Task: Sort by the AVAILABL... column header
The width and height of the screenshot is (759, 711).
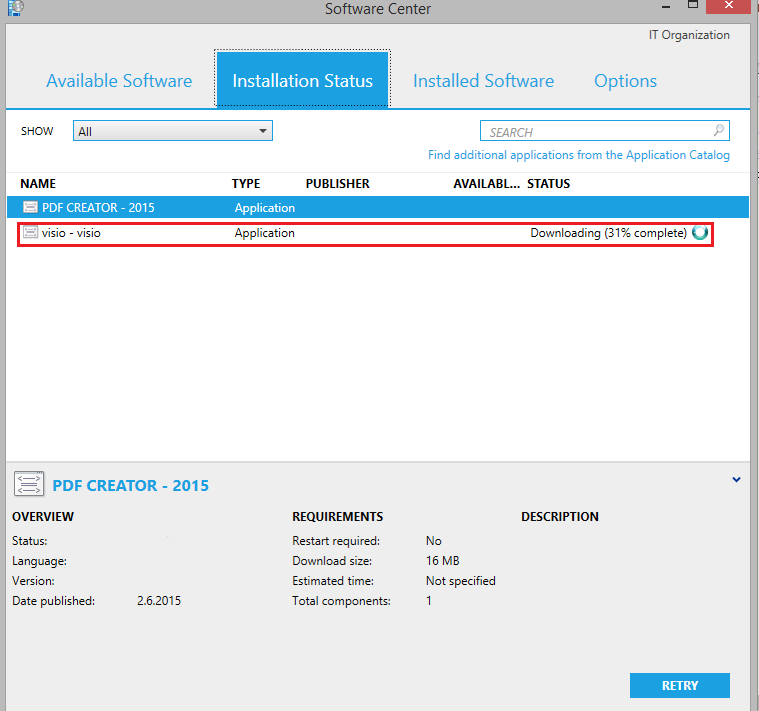Action: tap(486, 184)
